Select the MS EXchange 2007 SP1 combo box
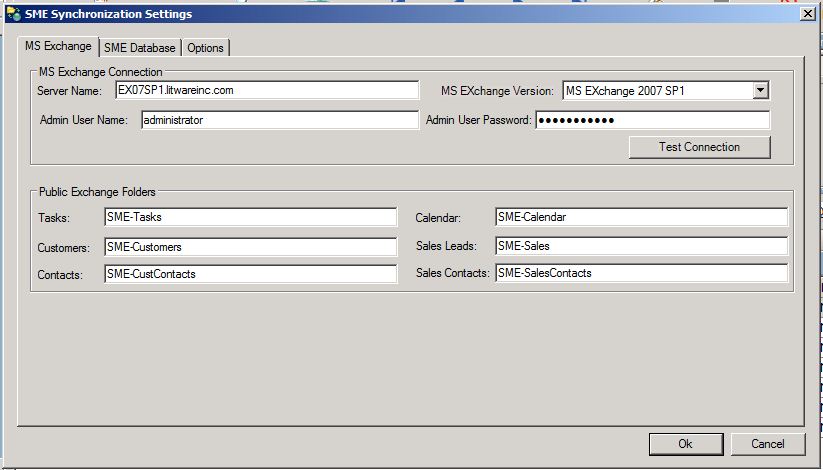 tap(666, 90)
